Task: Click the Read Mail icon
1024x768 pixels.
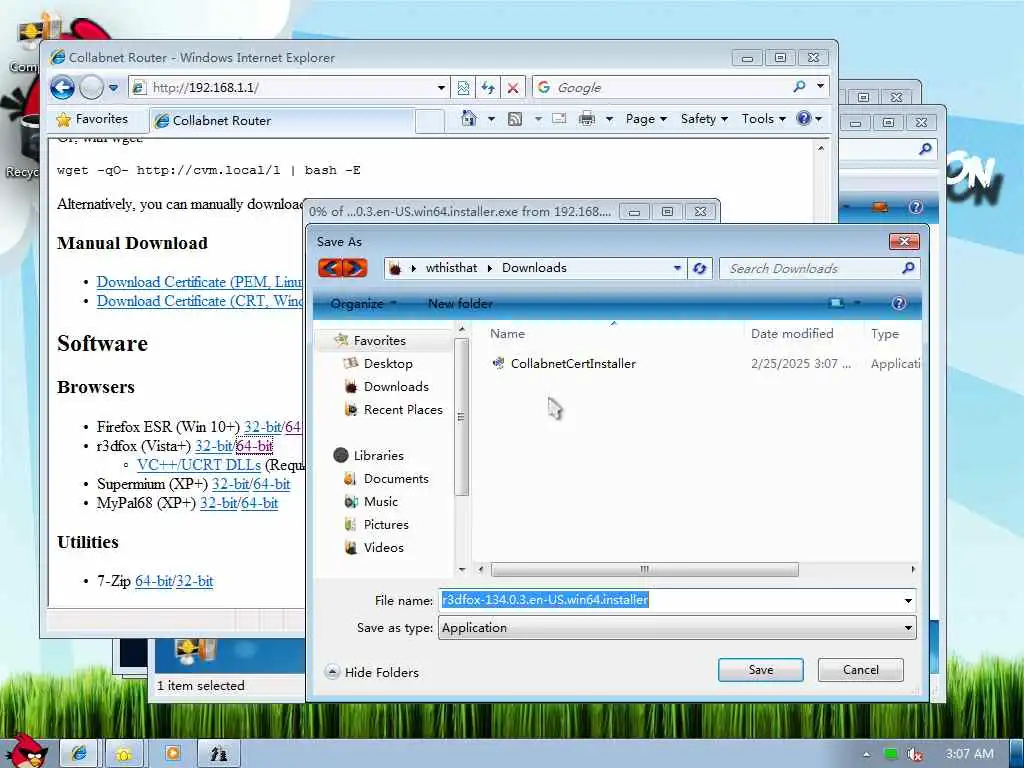Action: click(x=559, y=118)
